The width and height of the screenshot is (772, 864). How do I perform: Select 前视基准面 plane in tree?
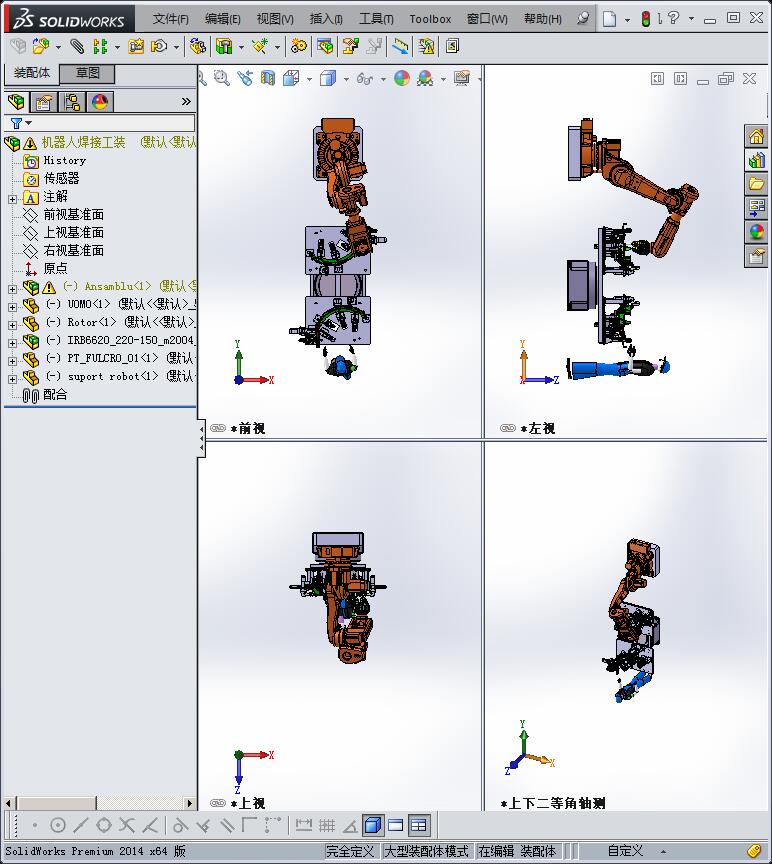pos(74,214)
